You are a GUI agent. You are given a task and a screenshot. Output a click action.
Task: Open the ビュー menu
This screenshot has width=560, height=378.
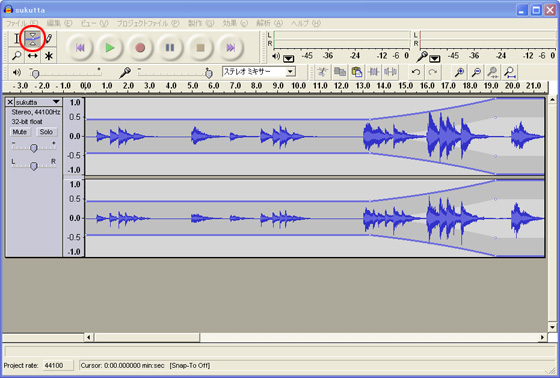(x=94, y=23)
